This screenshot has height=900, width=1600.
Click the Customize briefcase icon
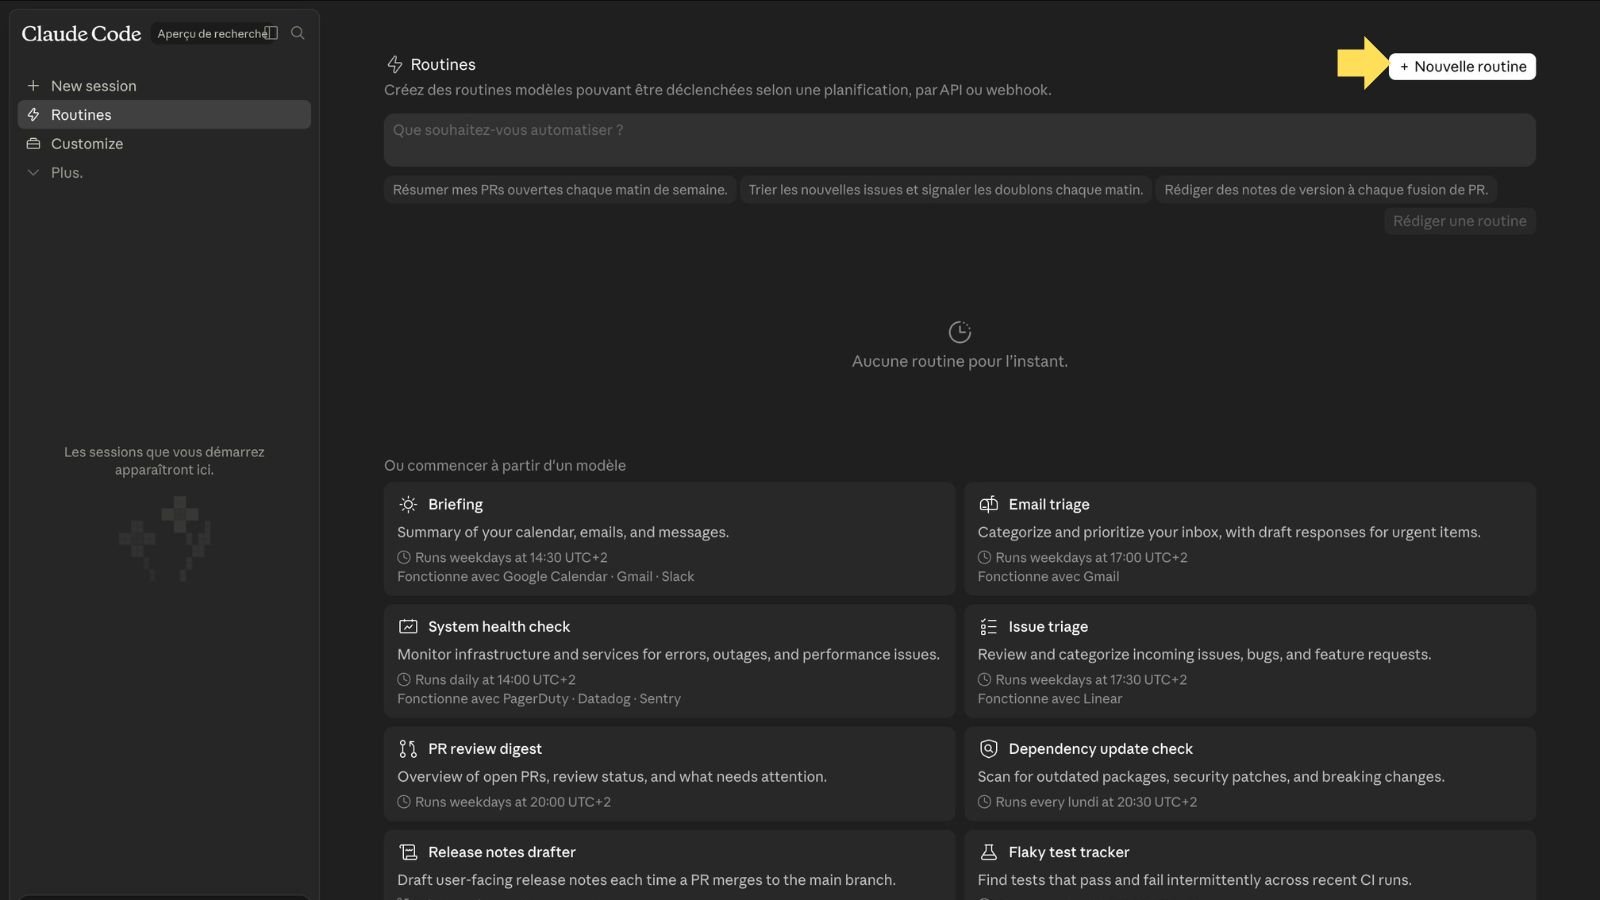pyautogui.click(x=33, y=144)
